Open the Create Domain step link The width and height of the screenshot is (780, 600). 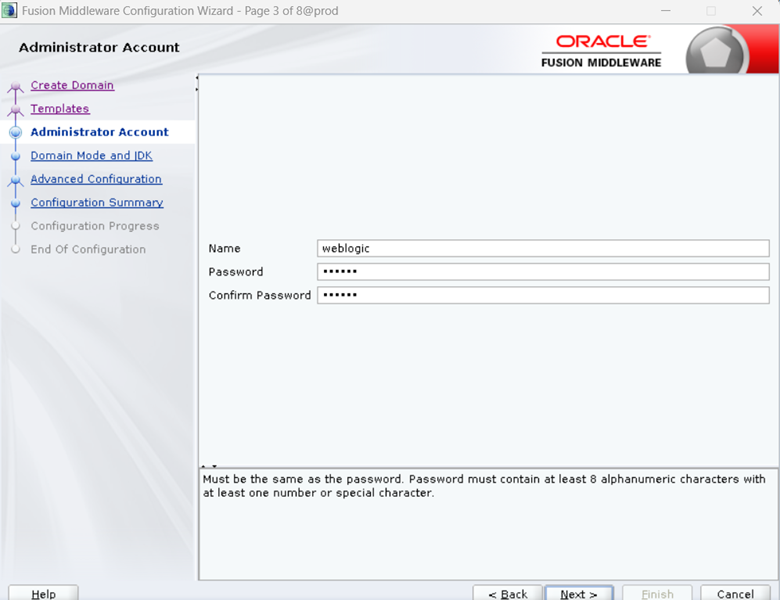click(x=72, y=85)
